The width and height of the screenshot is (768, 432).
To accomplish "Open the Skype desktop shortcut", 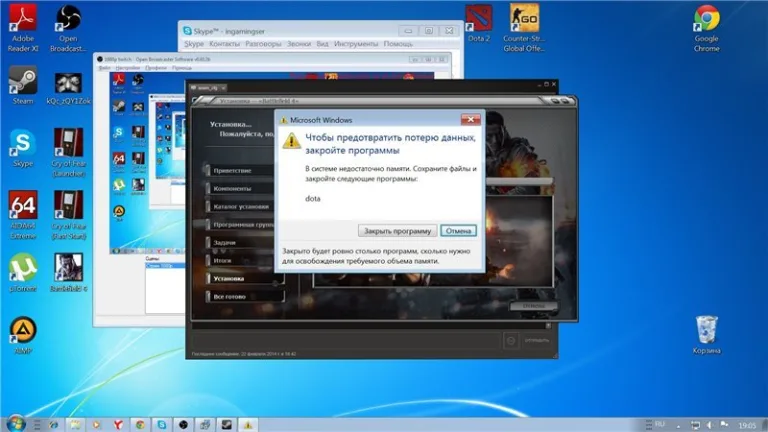I will (x=23, y=148).
